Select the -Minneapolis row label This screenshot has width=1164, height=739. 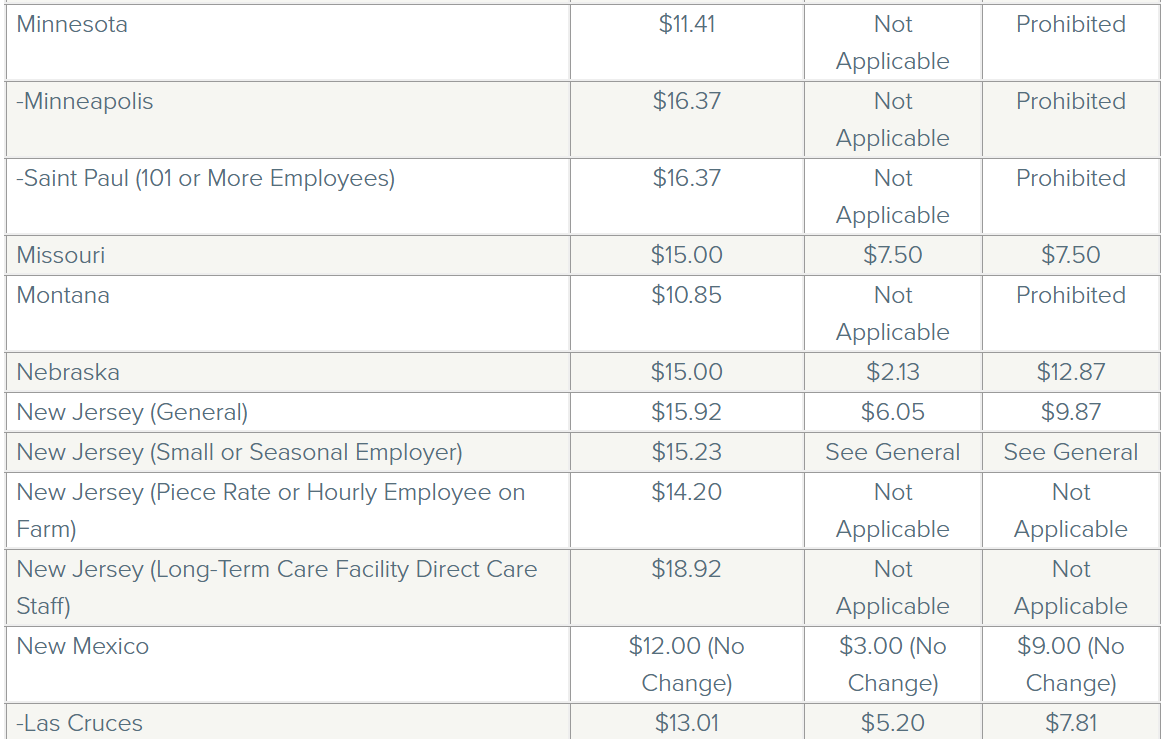click(85, 102)
